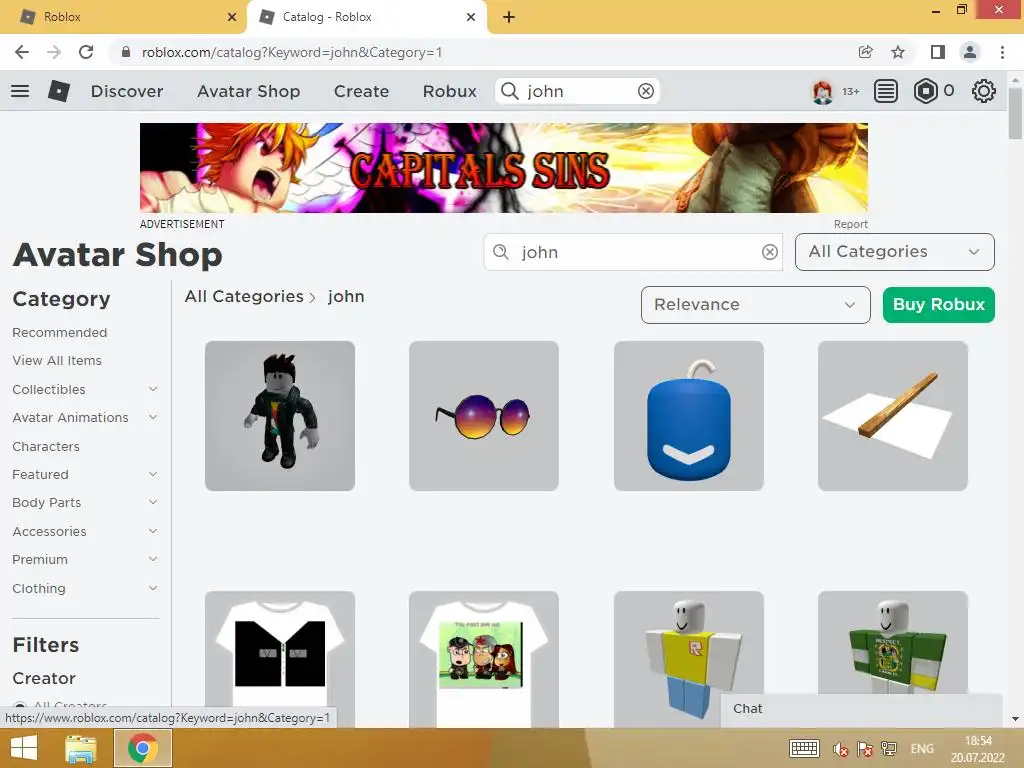Click the Avatar Shop search magnifier icon
The height and width of the screenshot is (768, 1024).
point(500,252)
